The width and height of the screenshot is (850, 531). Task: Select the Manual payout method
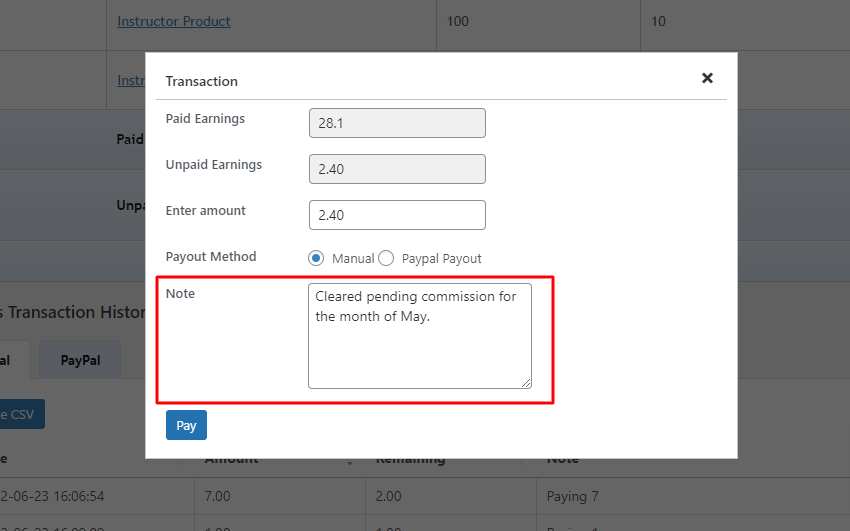click(317, 258)
